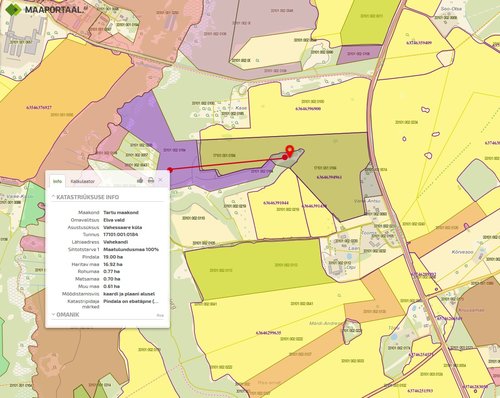Click the Ava link beside Omanik
Screen dimensions: 500x398
160,315
